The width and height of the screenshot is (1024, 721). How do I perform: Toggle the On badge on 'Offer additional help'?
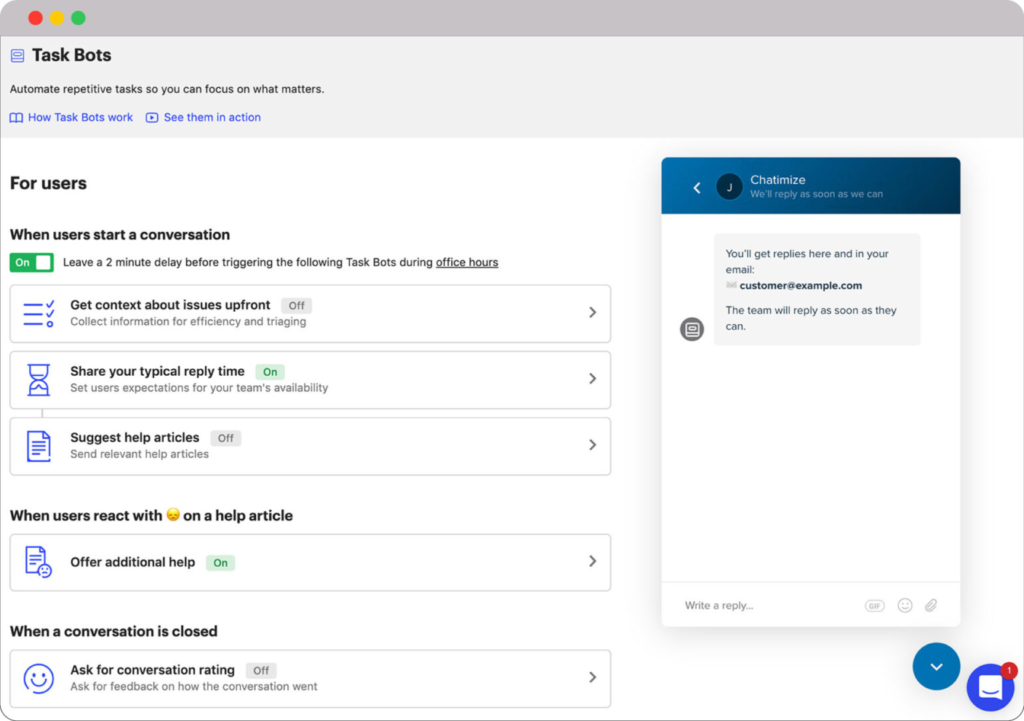pos(220,562)
